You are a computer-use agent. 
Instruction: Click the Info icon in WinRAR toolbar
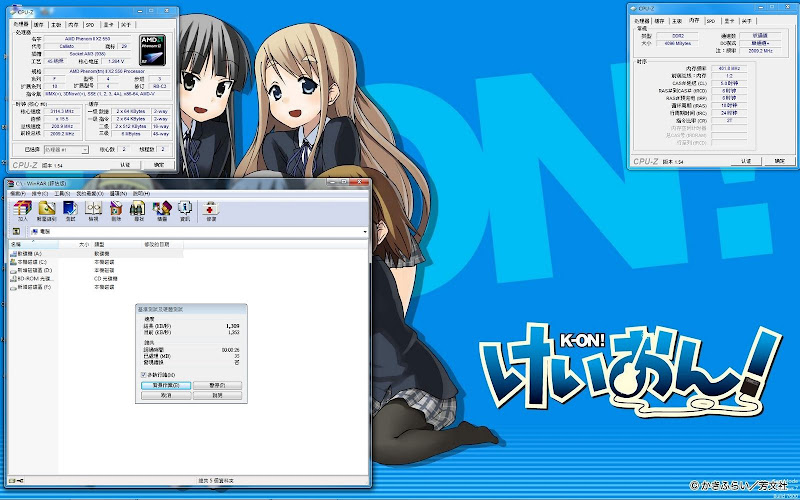coord(185,211)
